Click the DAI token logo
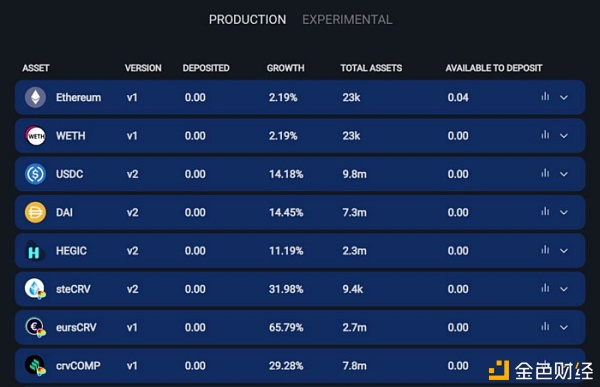This screenshot has height=387, width=600. point(35,212)
